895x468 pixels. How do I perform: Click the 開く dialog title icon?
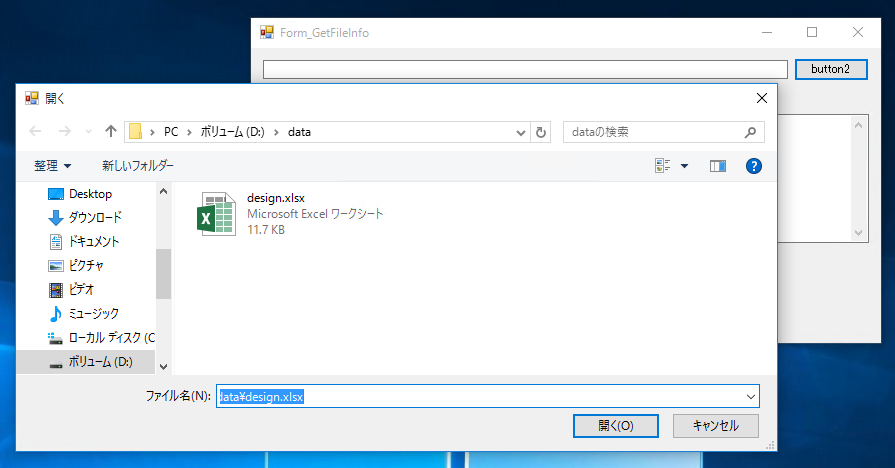(x=31, y=98)
